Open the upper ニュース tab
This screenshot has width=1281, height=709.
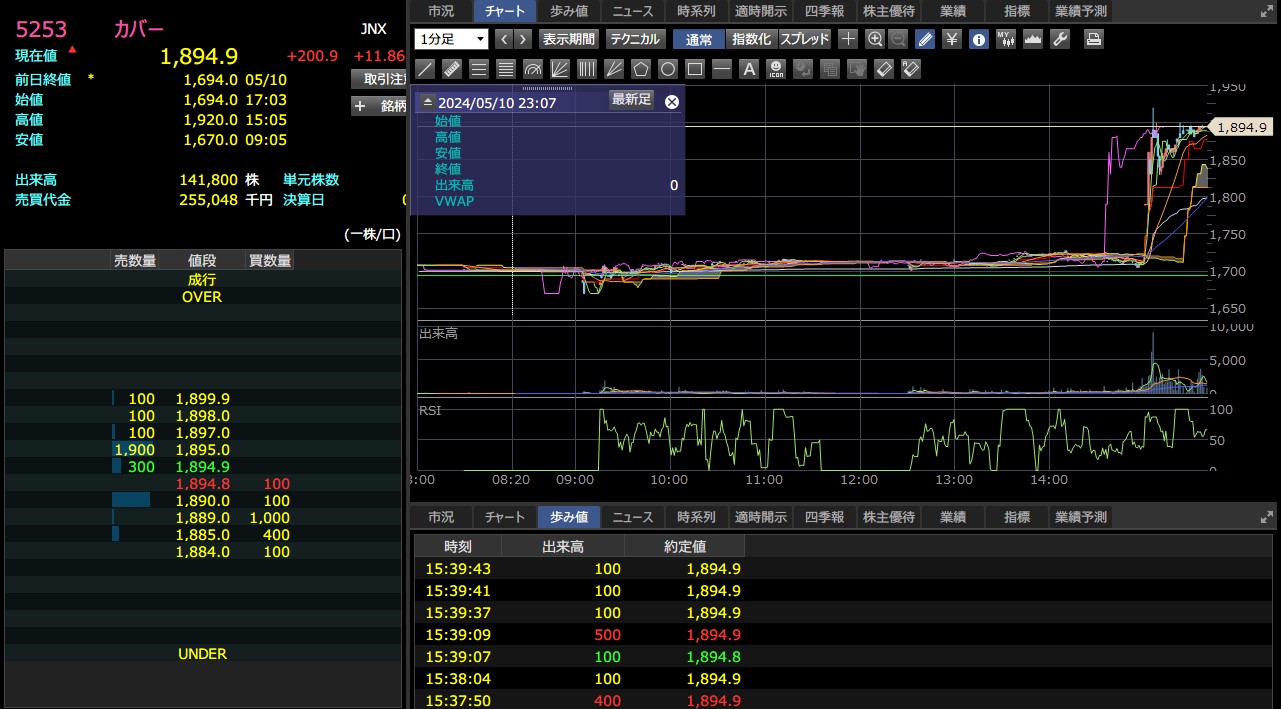[x=633, y=11]
